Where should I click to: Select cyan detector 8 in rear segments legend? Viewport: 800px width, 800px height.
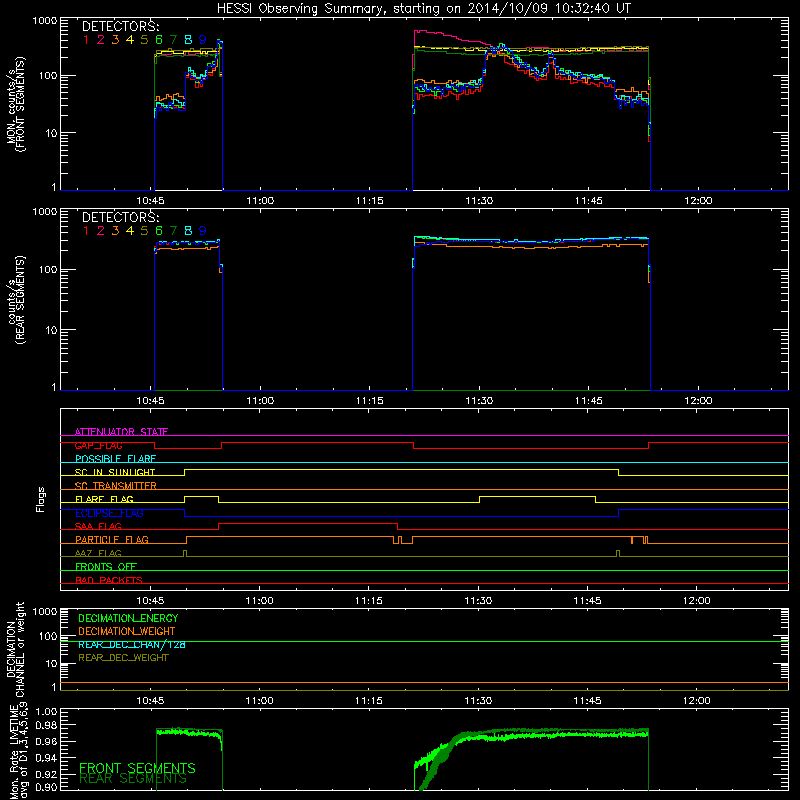coord(188,231)
